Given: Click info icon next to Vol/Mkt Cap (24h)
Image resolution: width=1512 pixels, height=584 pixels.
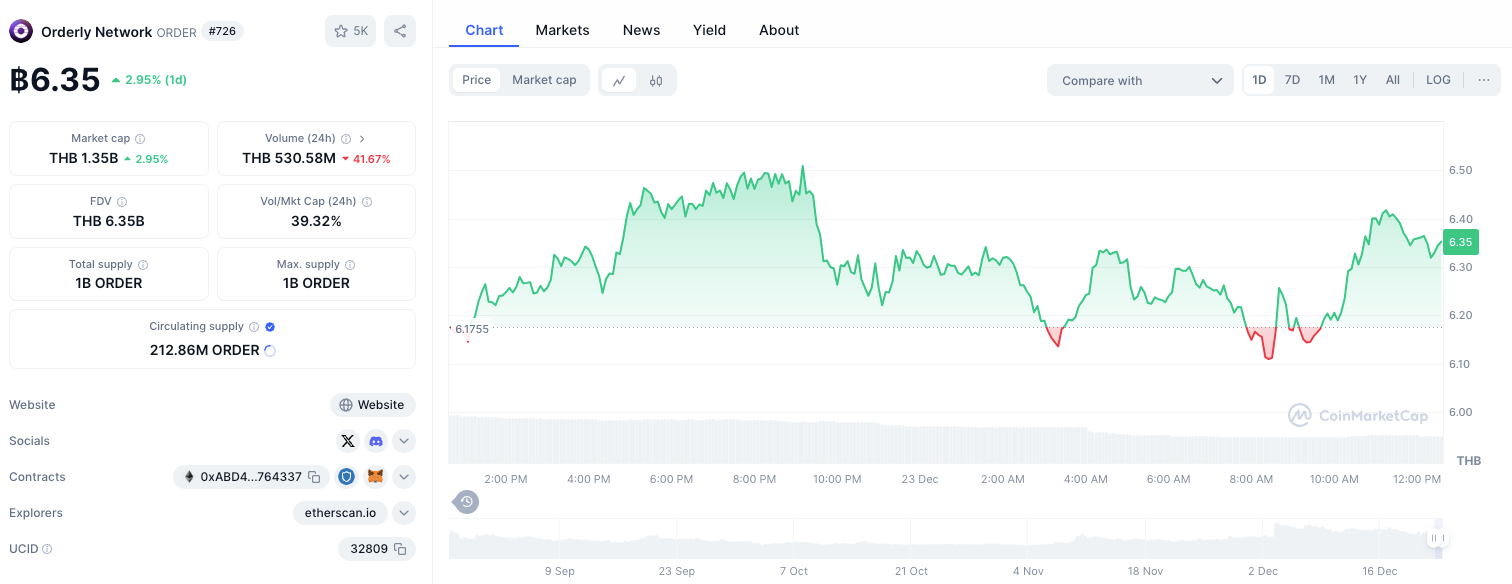Looking at the screenshot, I should pos(367,202).
